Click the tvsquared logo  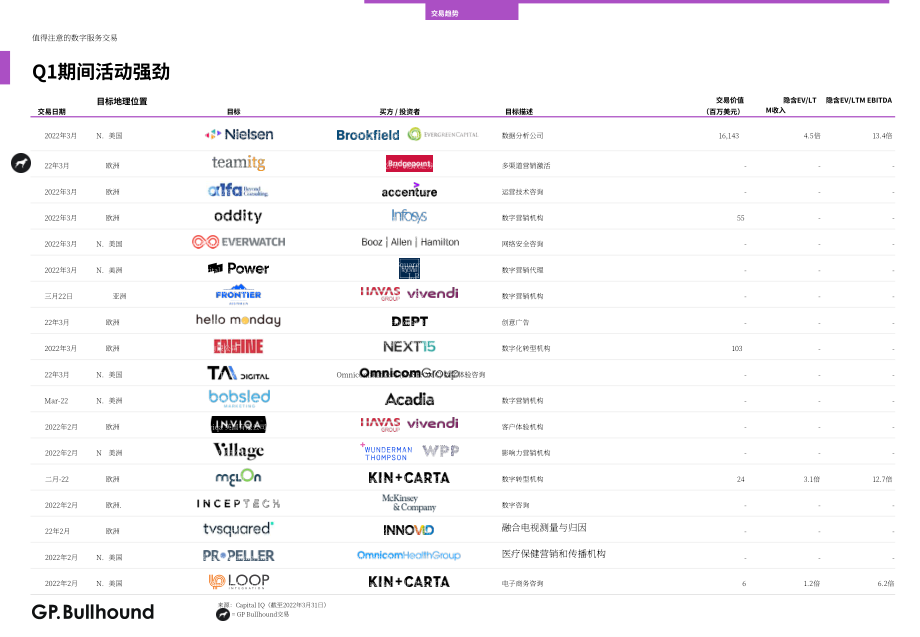[x=238, y=529]
